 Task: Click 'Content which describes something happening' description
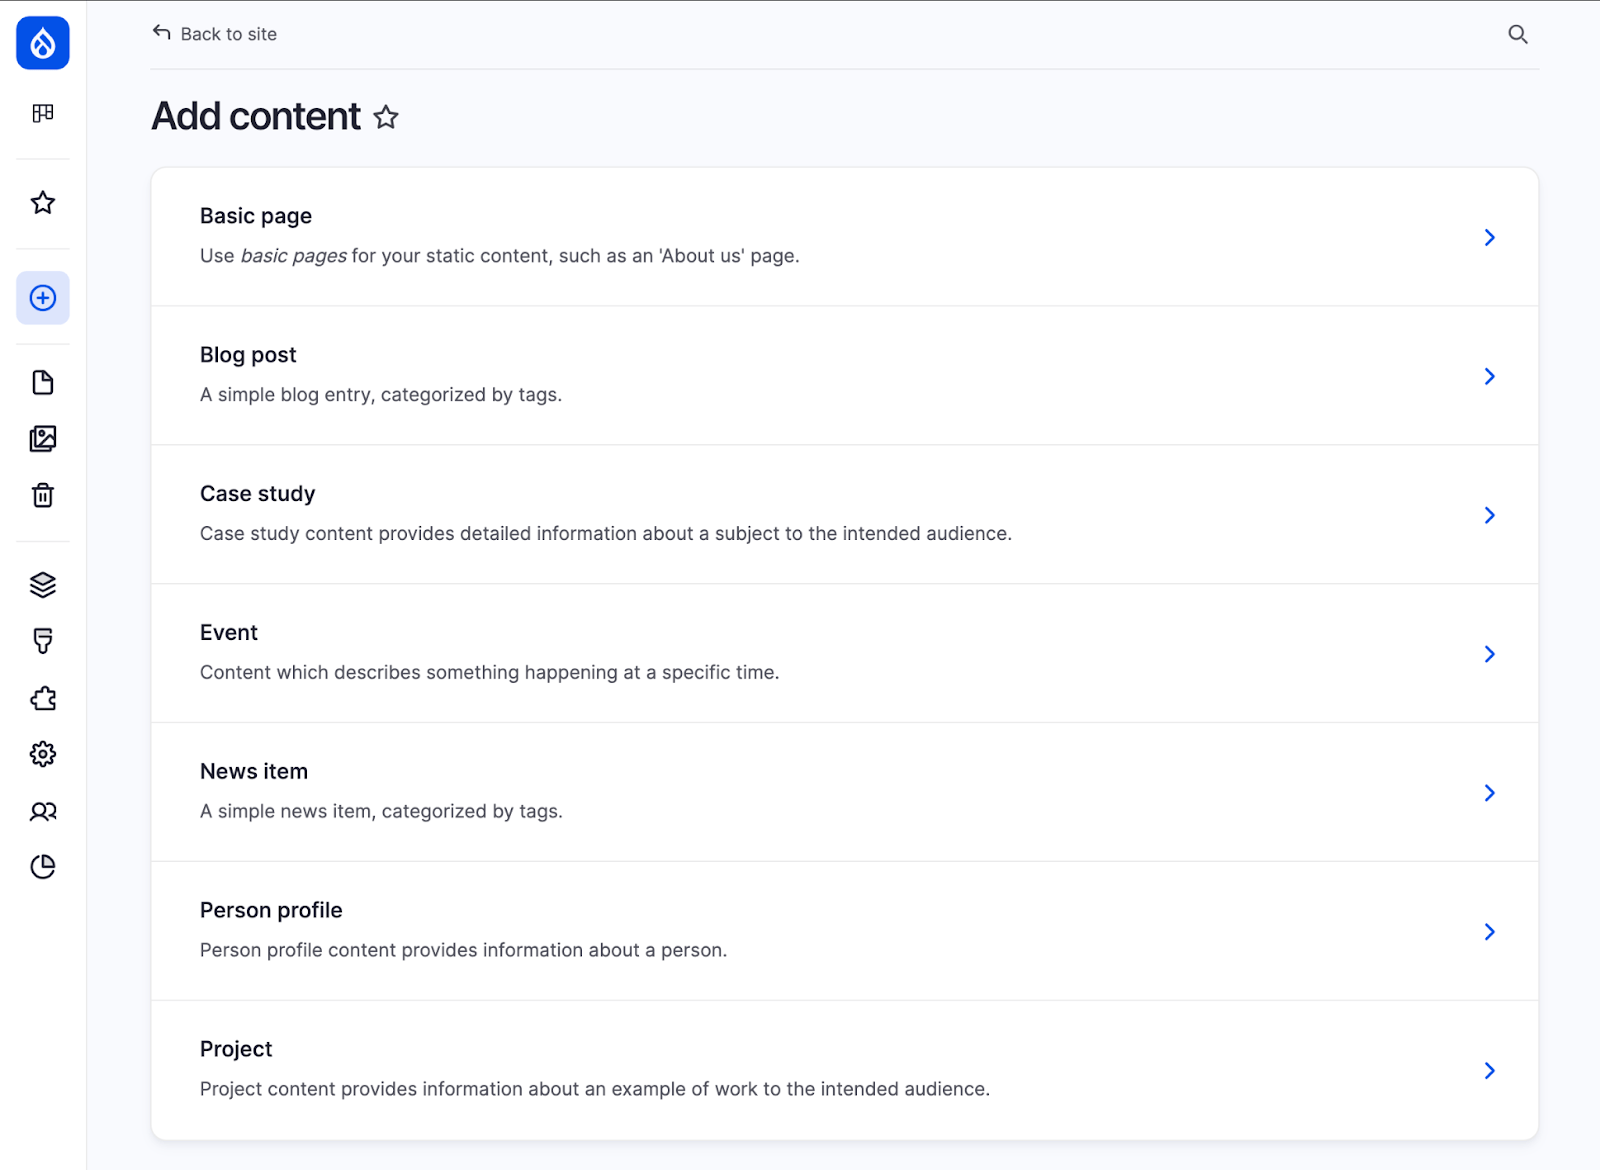pyautogui.click(x=489, y=673)
